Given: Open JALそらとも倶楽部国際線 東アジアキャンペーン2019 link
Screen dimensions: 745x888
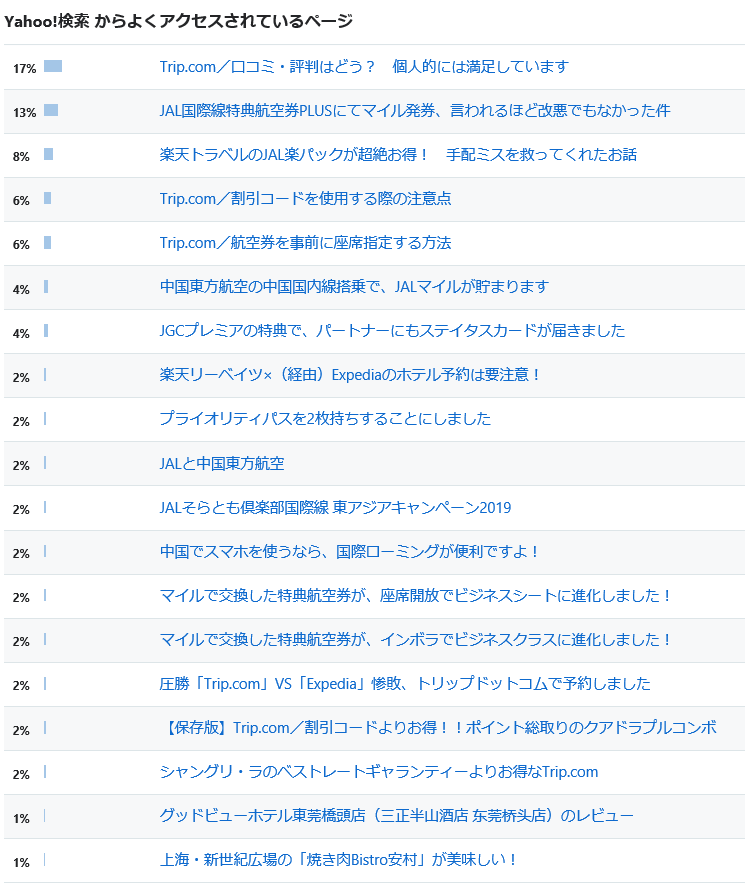Looking at the screenshot, I should (x=335, y=507).
